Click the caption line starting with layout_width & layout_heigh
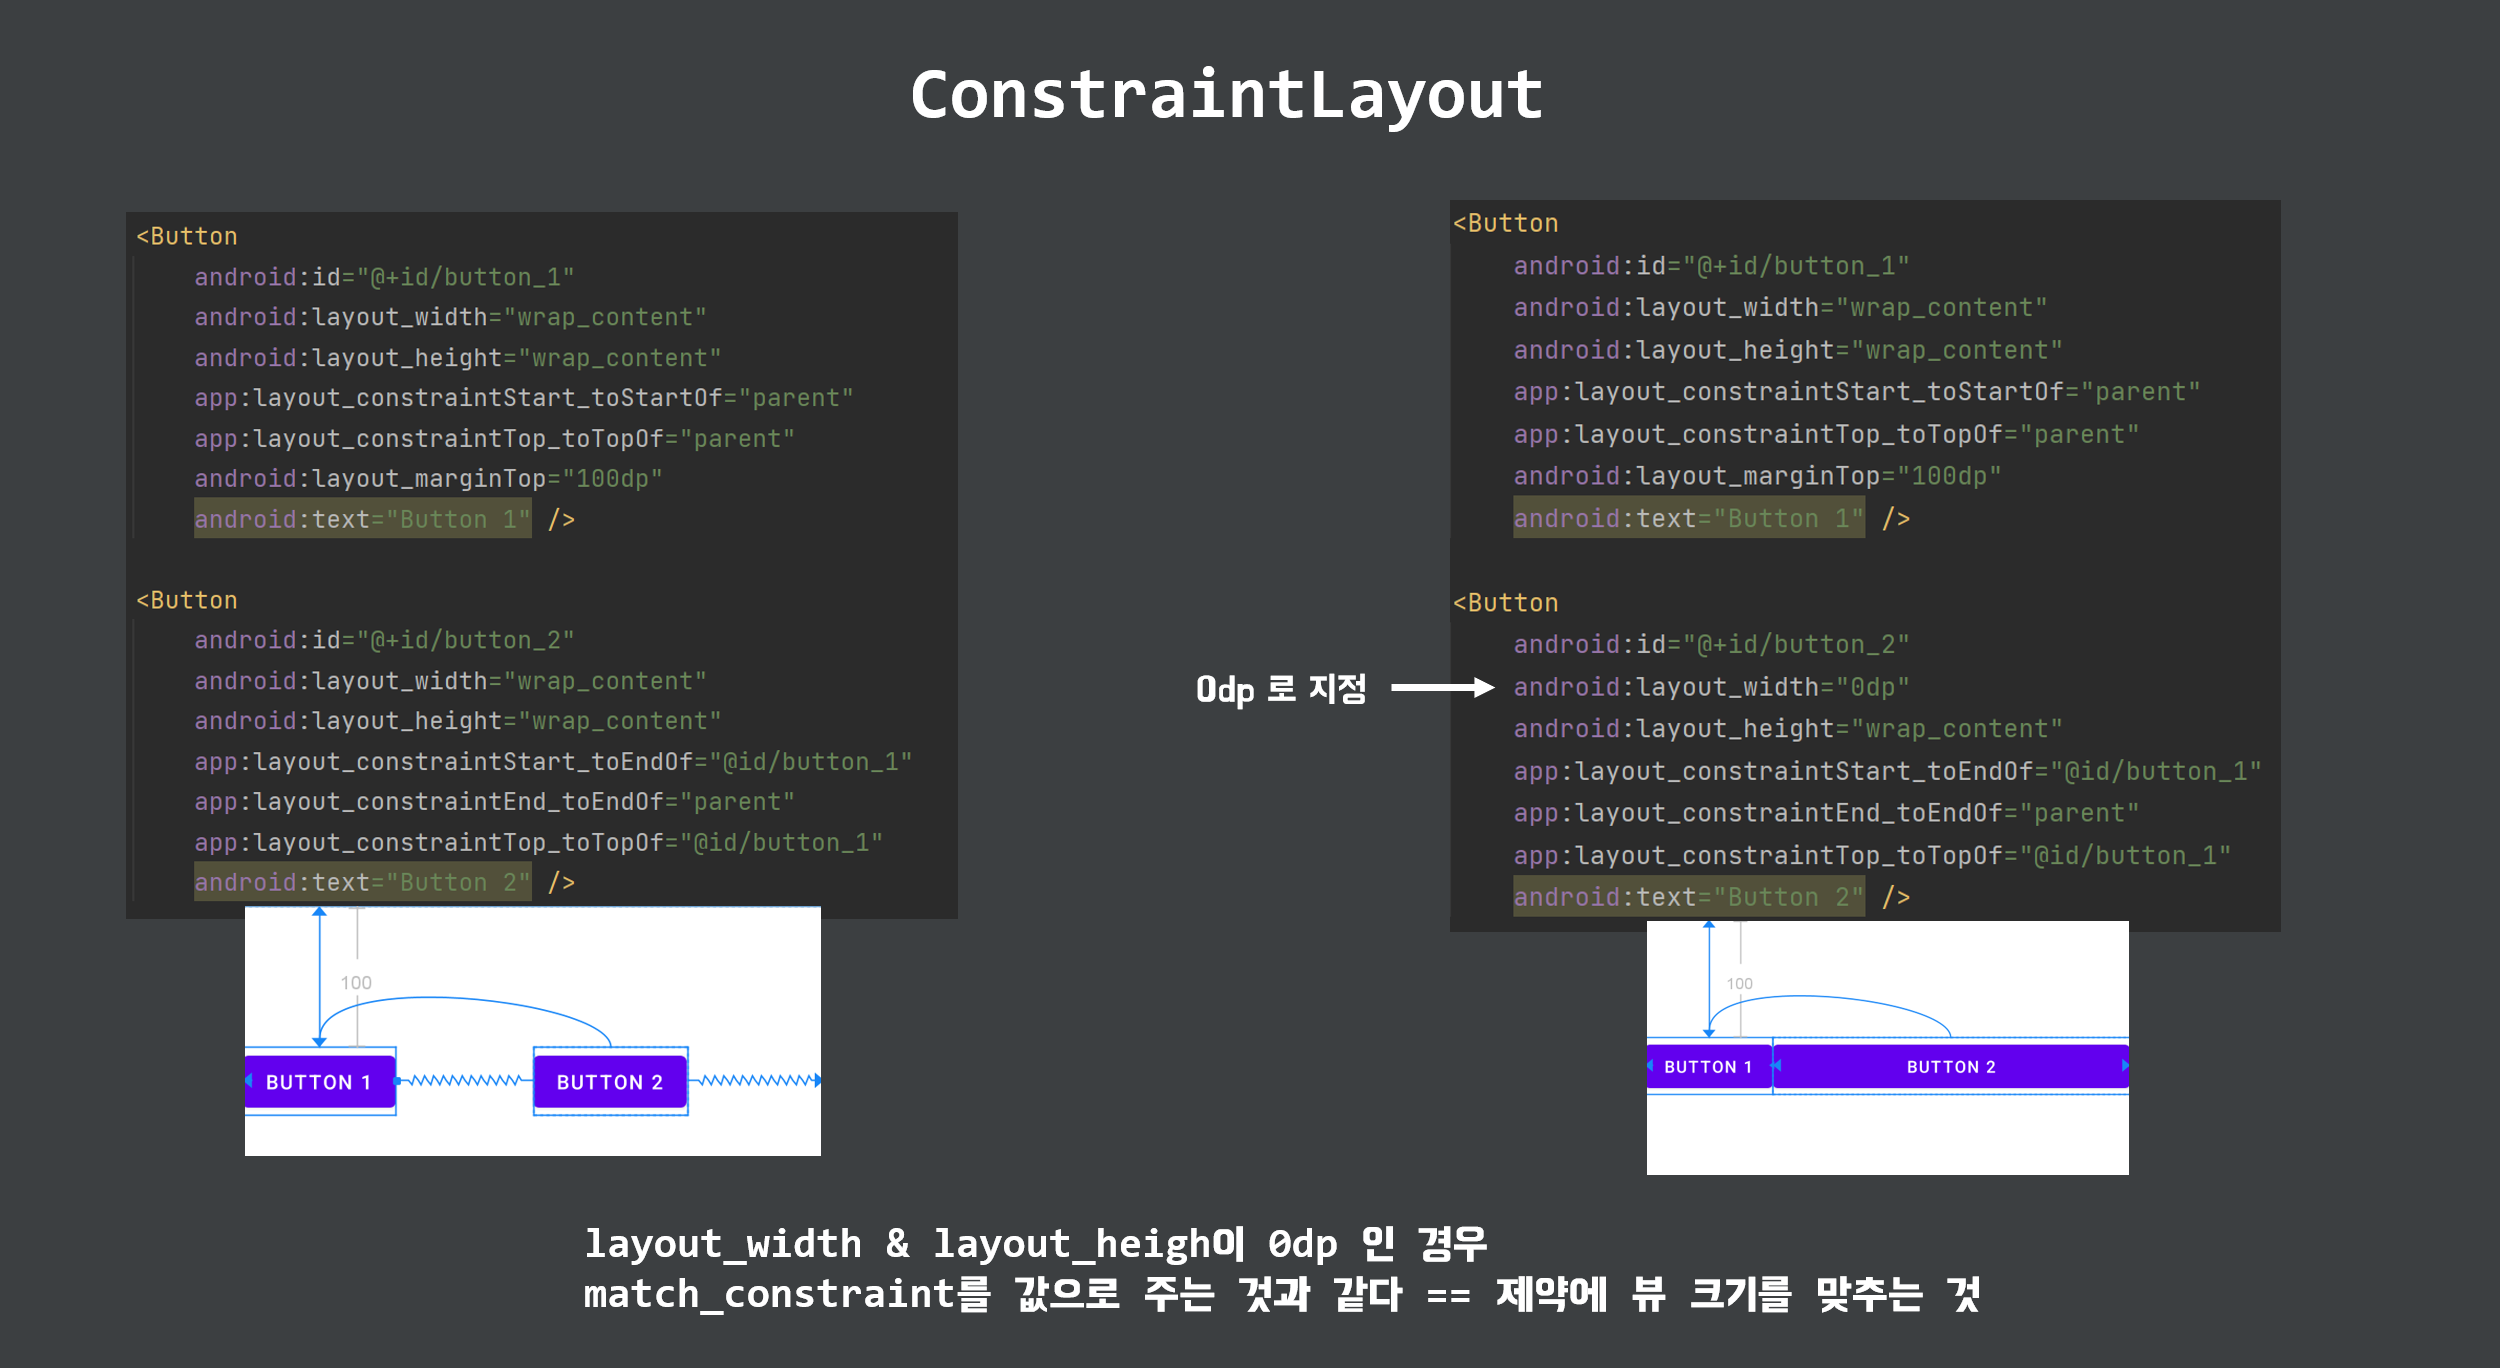Image resolution: width=2500 pixels, height=1368 pixels. [1036, 1243]
